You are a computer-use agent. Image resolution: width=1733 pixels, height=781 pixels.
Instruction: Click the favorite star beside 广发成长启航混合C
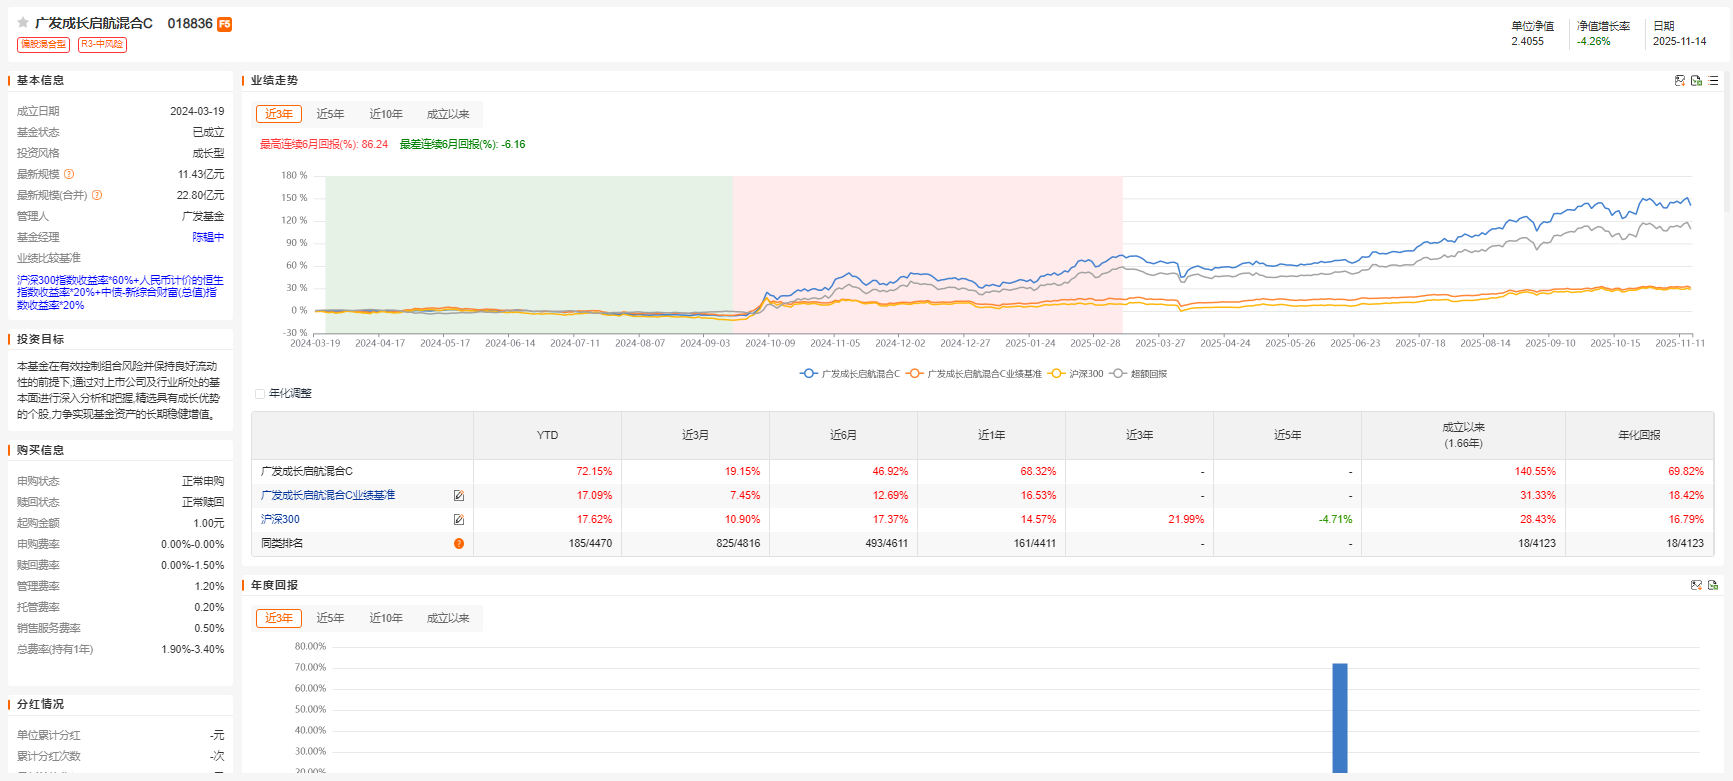[23, 23]
